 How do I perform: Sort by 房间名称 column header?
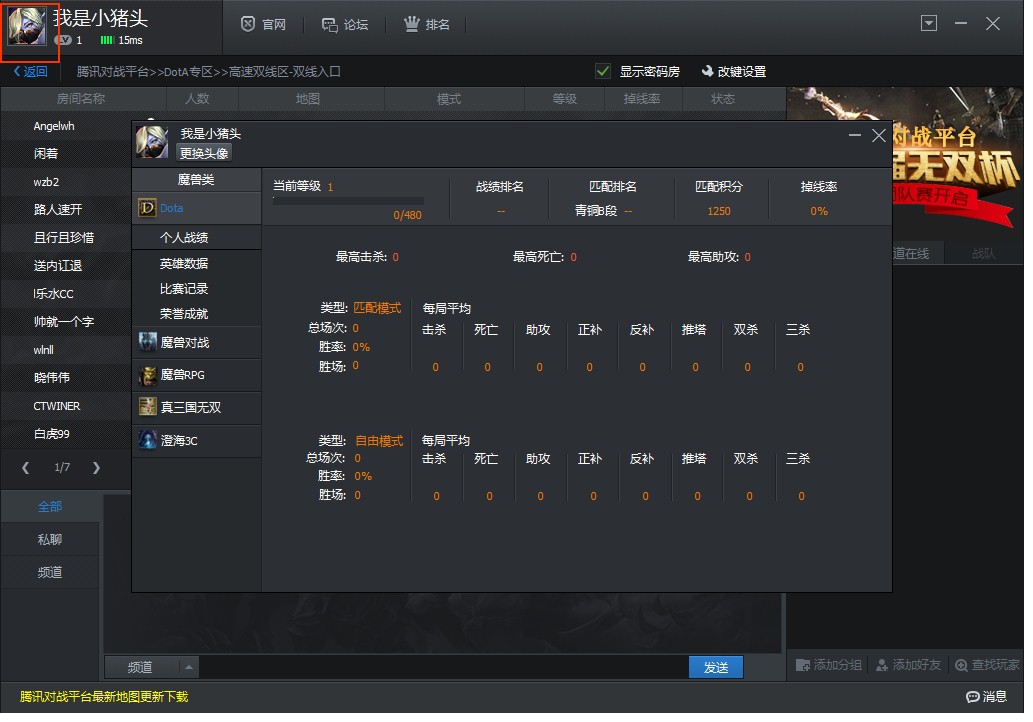pyautogui.click(x=81, y=99)
